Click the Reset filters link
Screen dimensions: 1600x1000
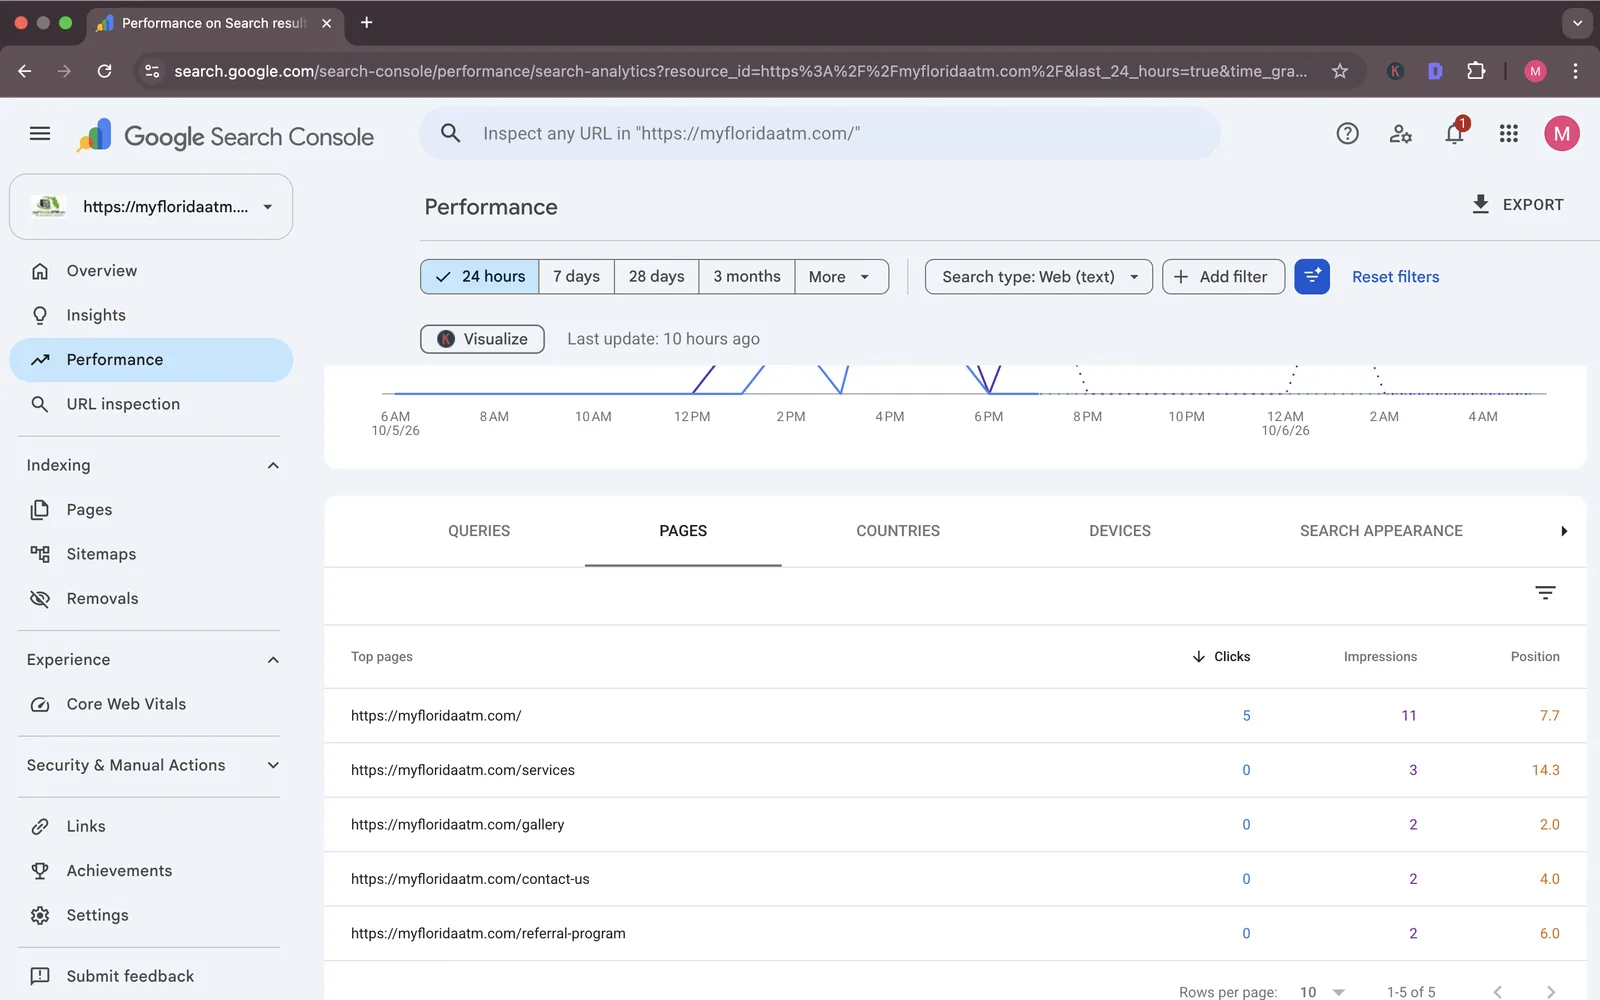click(x=1395, y=277)
